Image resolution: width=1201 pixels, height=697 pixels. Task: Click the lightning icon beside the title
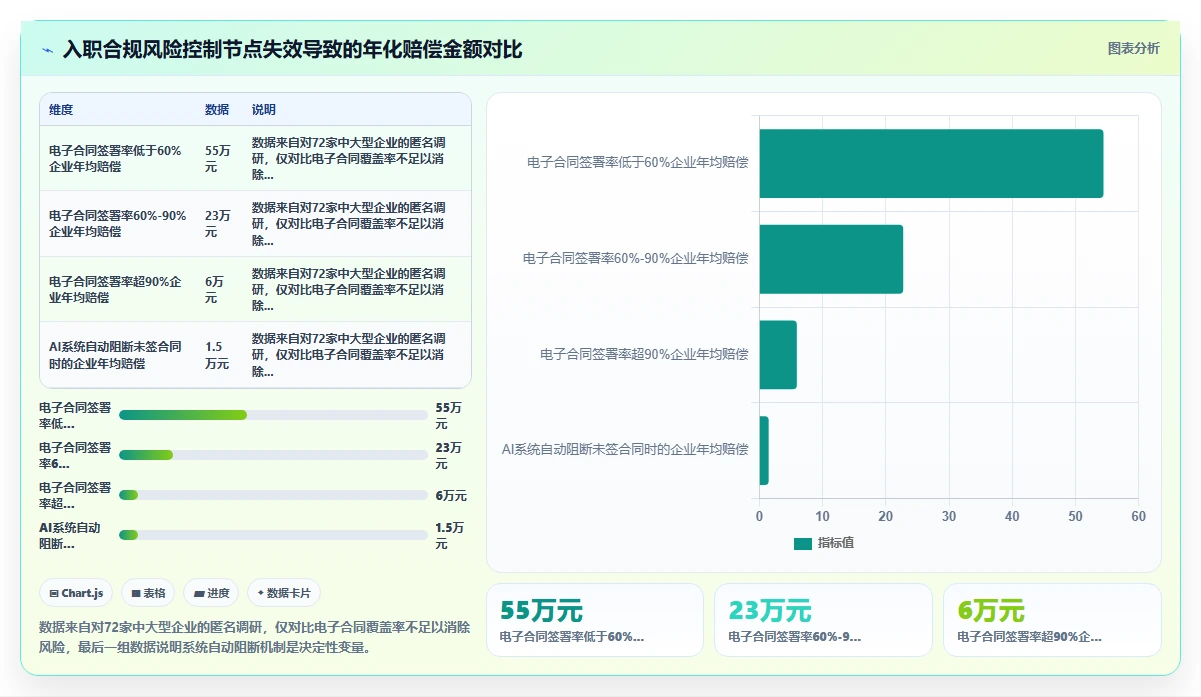(x=48, y=50)
